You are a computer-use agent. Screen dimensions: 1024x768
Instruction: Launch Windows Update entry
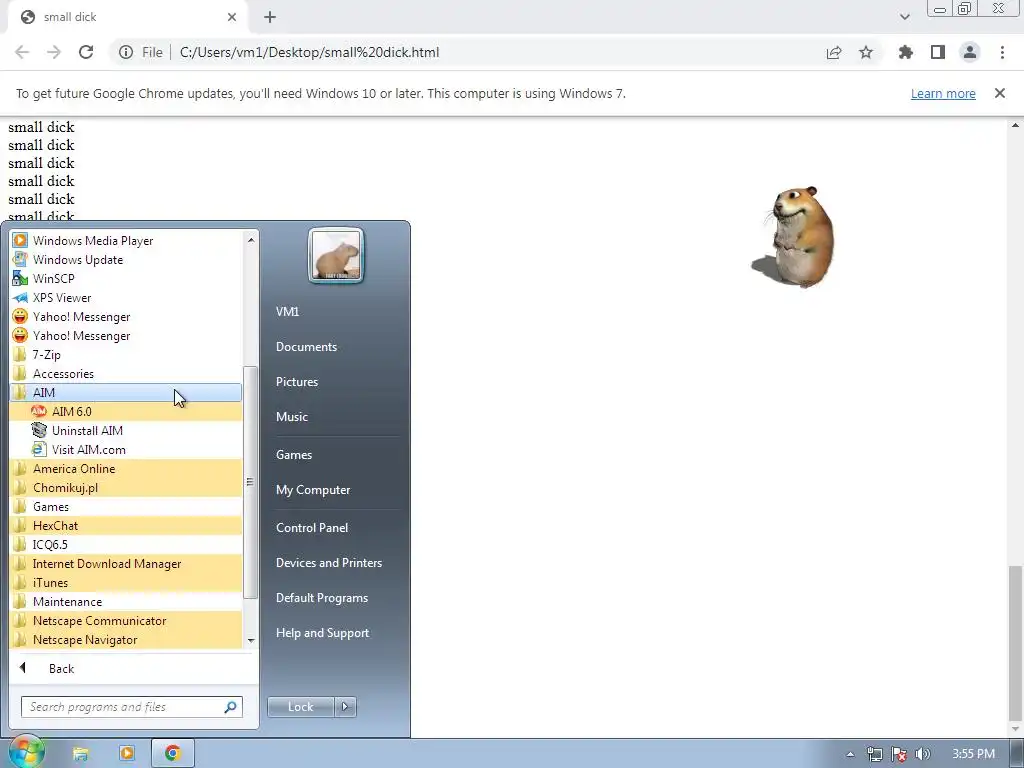[x=125, y=260]
